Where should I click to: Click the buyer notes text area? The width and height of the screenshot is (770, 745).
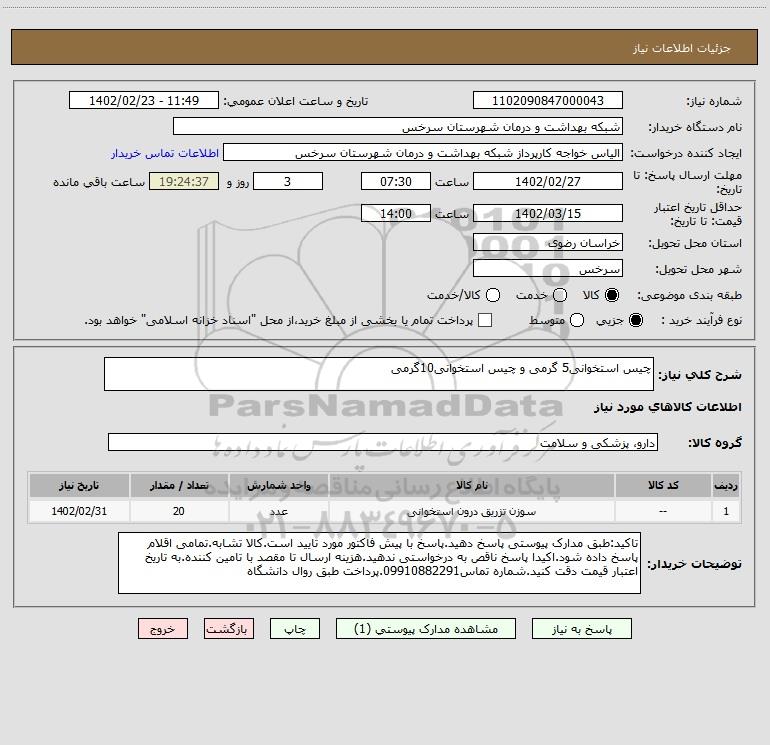pos(379,563)
